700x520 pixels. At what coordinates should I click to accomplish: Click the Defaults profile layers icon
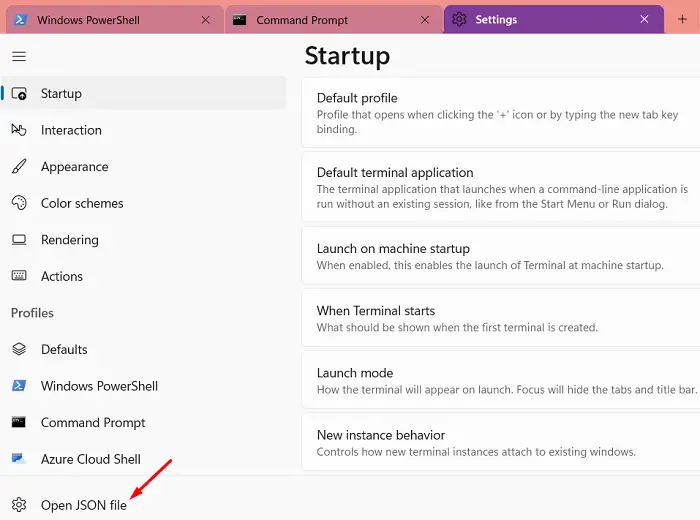(x=19, y=349)
